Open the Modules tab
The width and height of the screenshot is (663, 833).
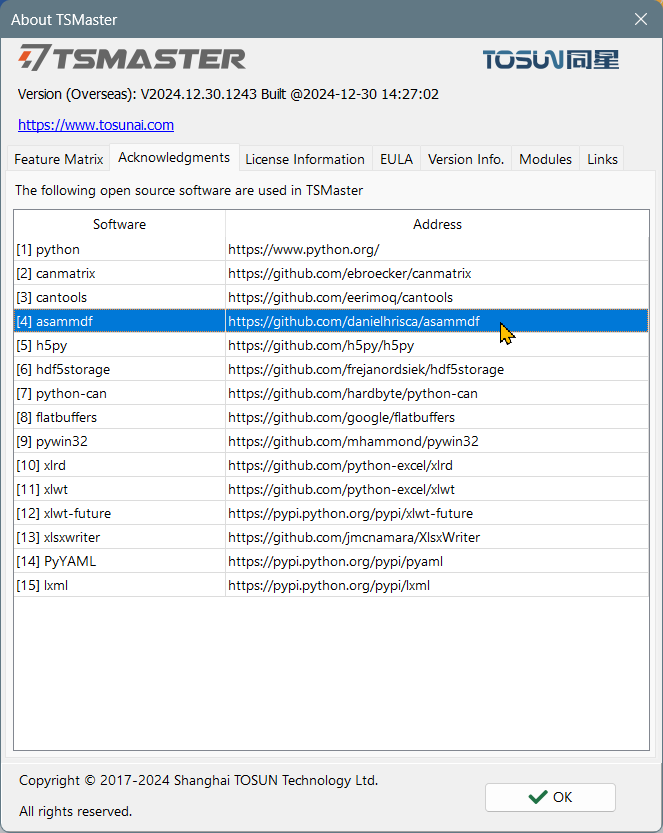(x=545, y=159)
